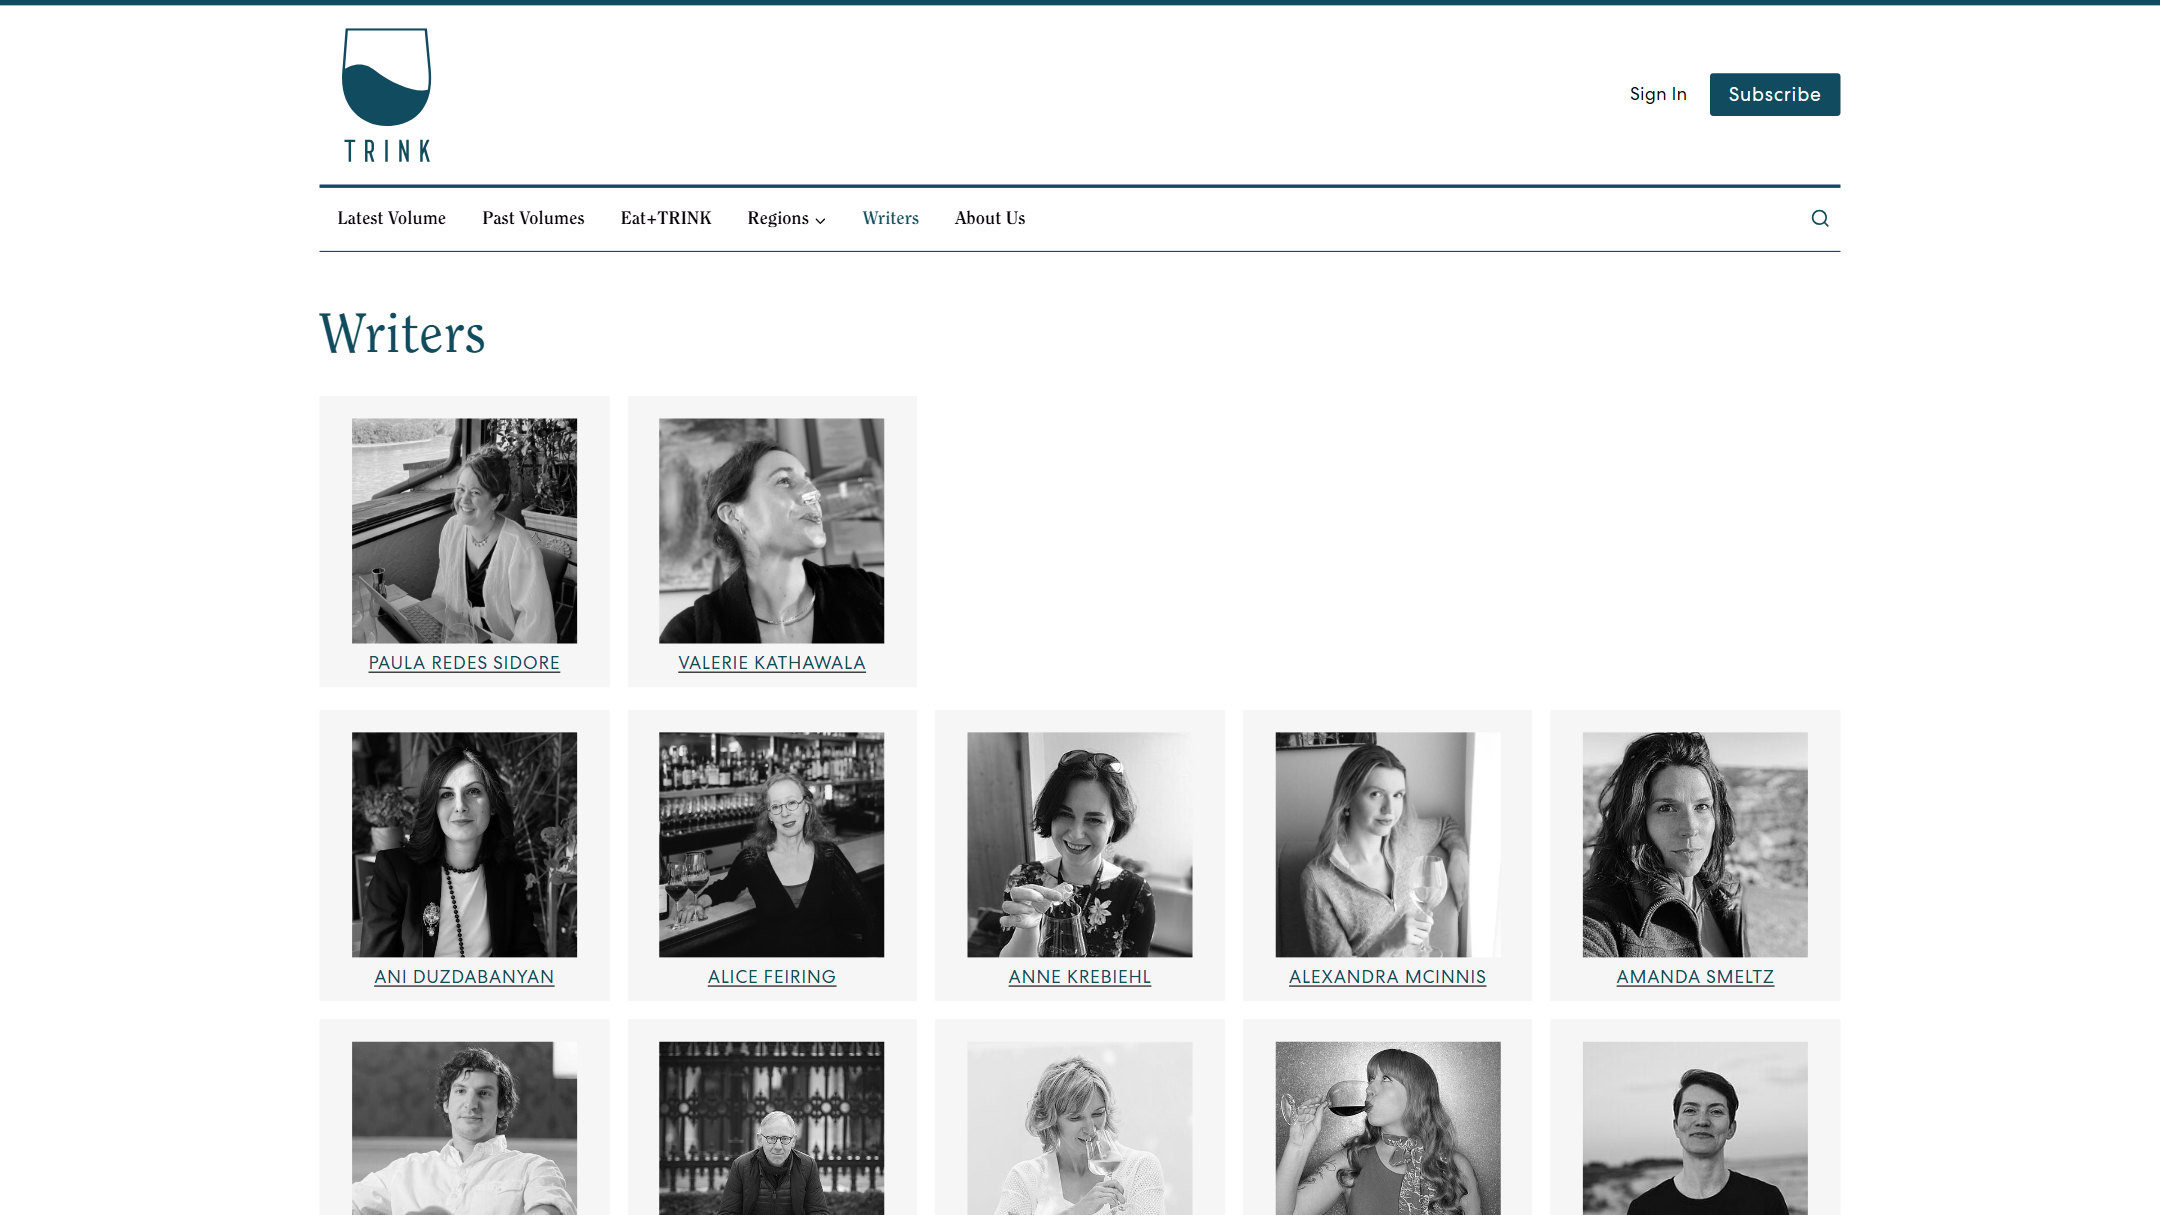Image resolution: width=2160 pixels, height=1215 pixels.
Task: Click Paula Redes Sidore's photo
Action: (464, 531)
